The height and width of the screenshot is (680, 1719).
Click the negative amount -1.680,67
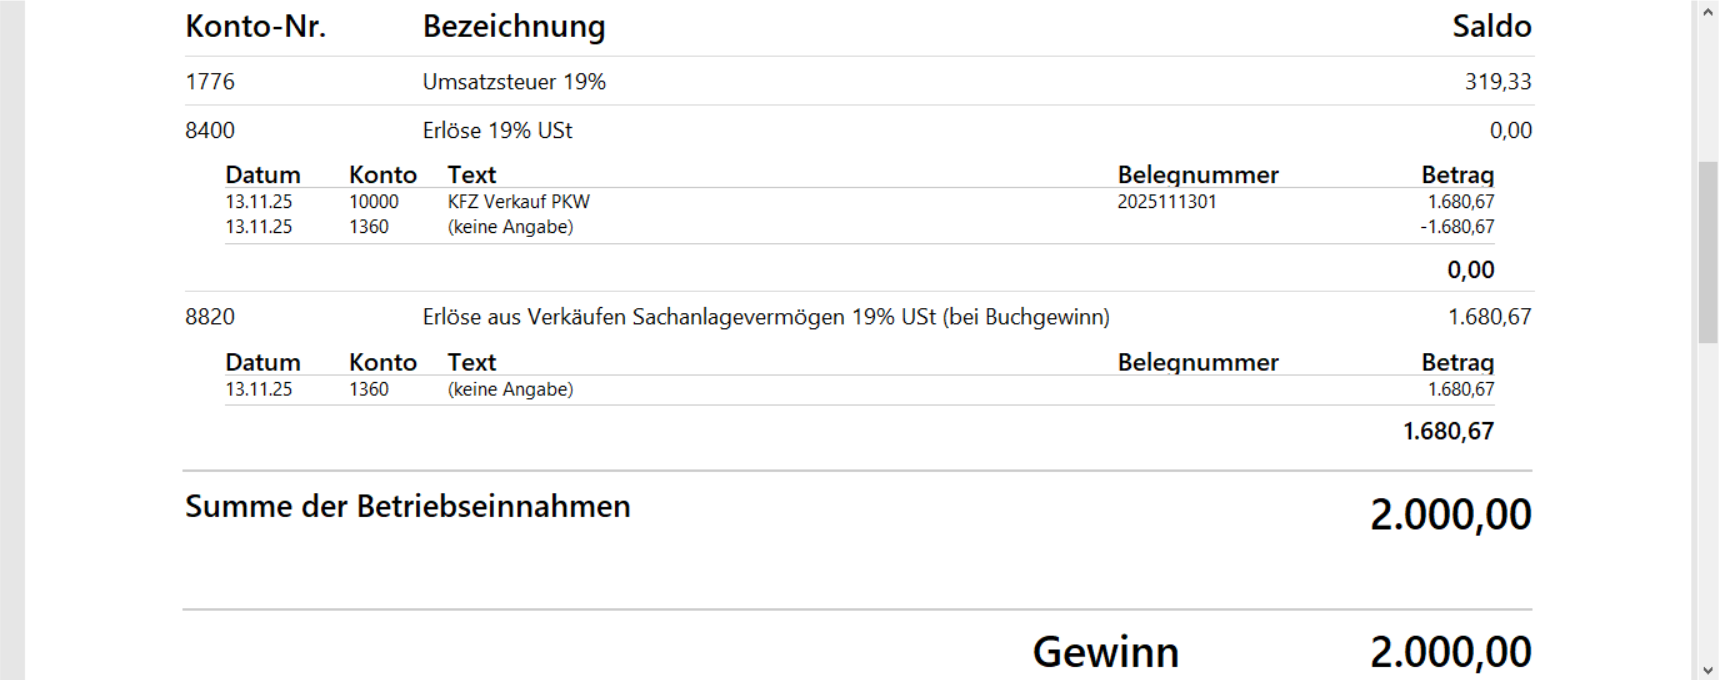click(1457, 227)
